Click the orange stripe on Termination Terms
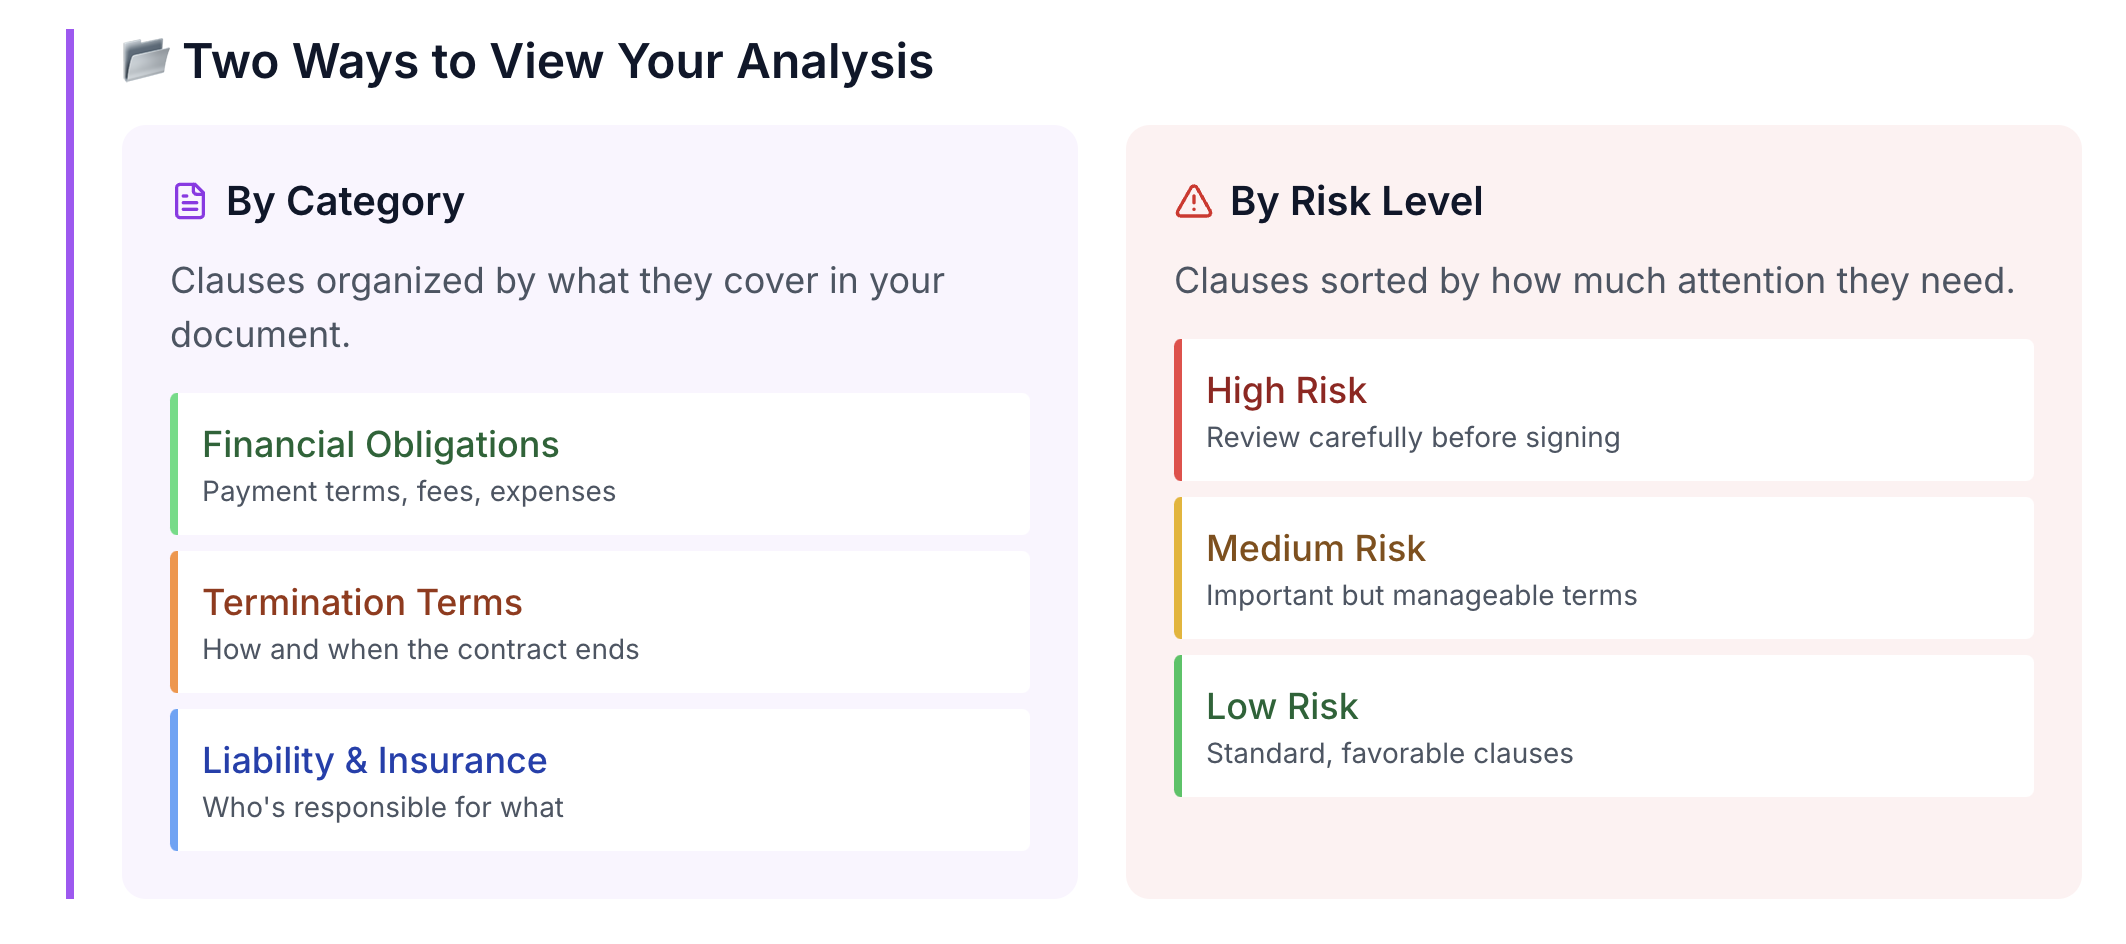 point(174,622)
